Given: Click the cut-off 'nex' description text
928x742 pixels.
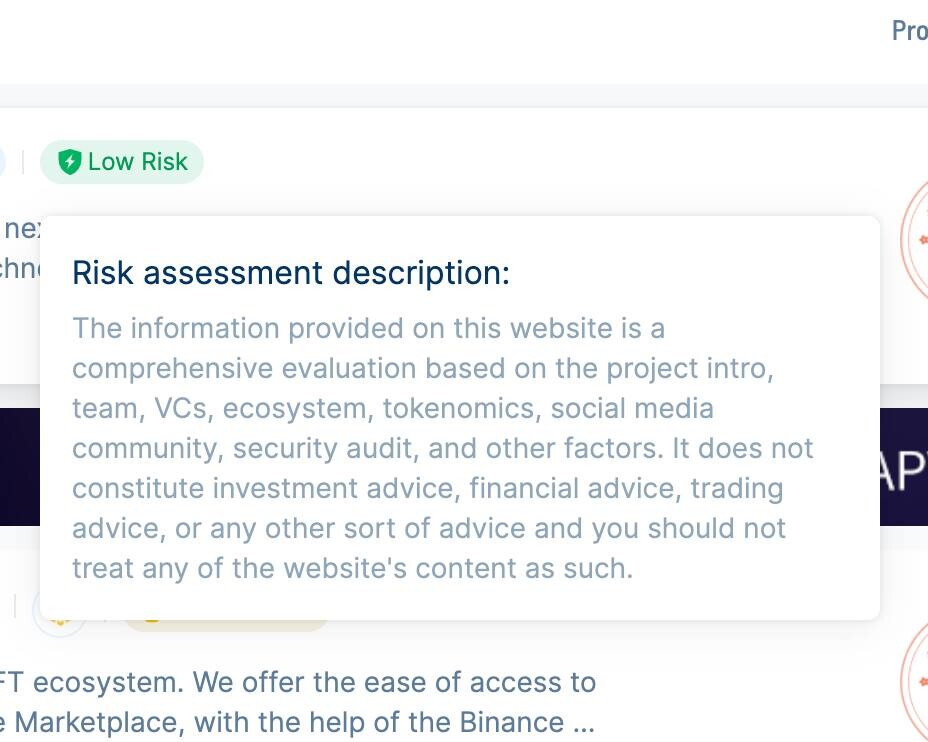Looking at the screenshot, I should tap(22, 229).
